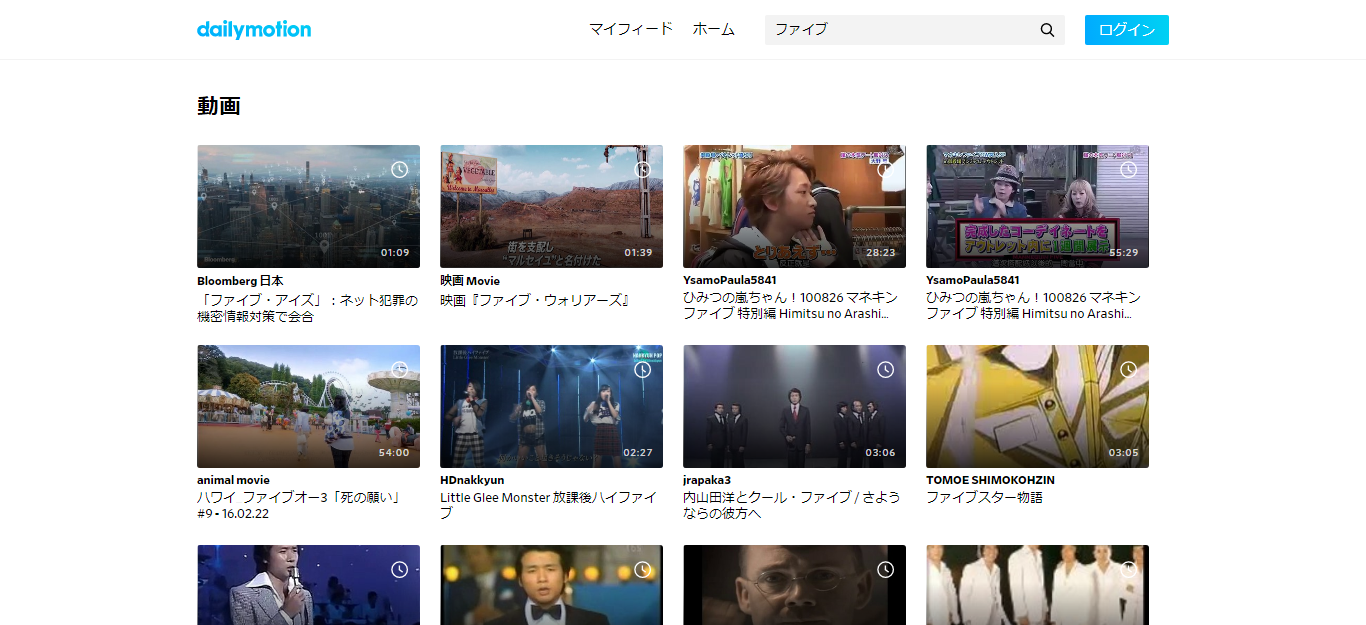
Task: Open the Little Glee Monster stage thumbnail
Action: (x=551, y=406)
